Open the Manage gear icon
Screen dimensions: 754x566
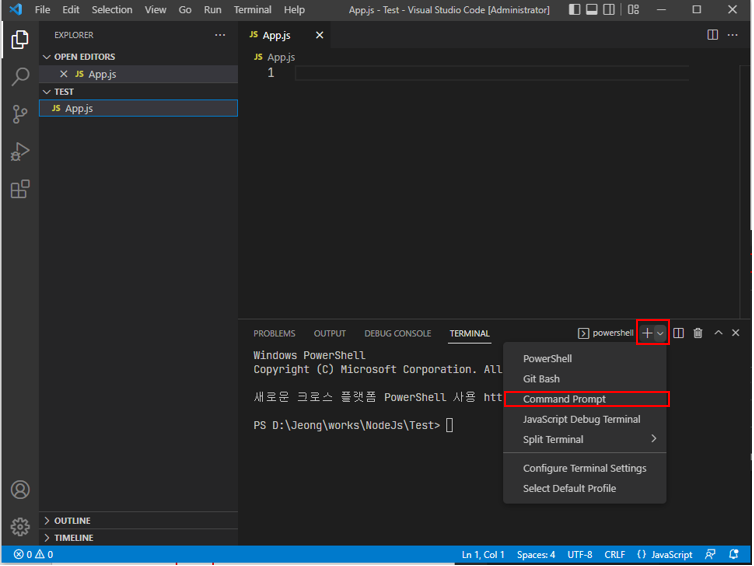click(x=20, y=527)
